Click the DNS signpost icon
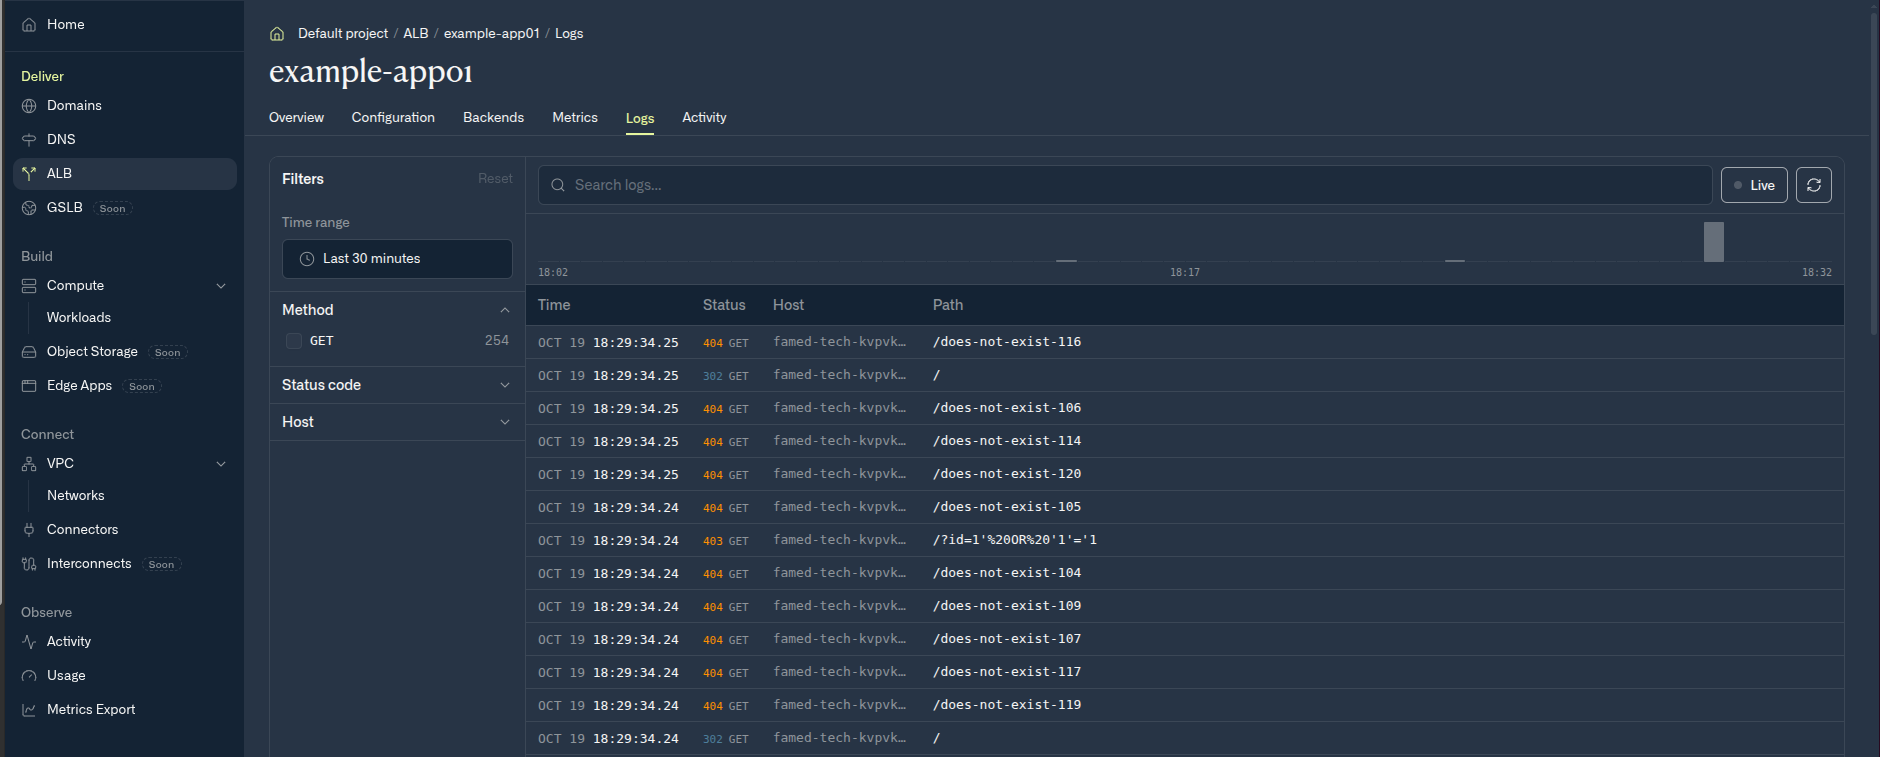Viewport: 1880px width, 757px height. (x=29, y=140)
